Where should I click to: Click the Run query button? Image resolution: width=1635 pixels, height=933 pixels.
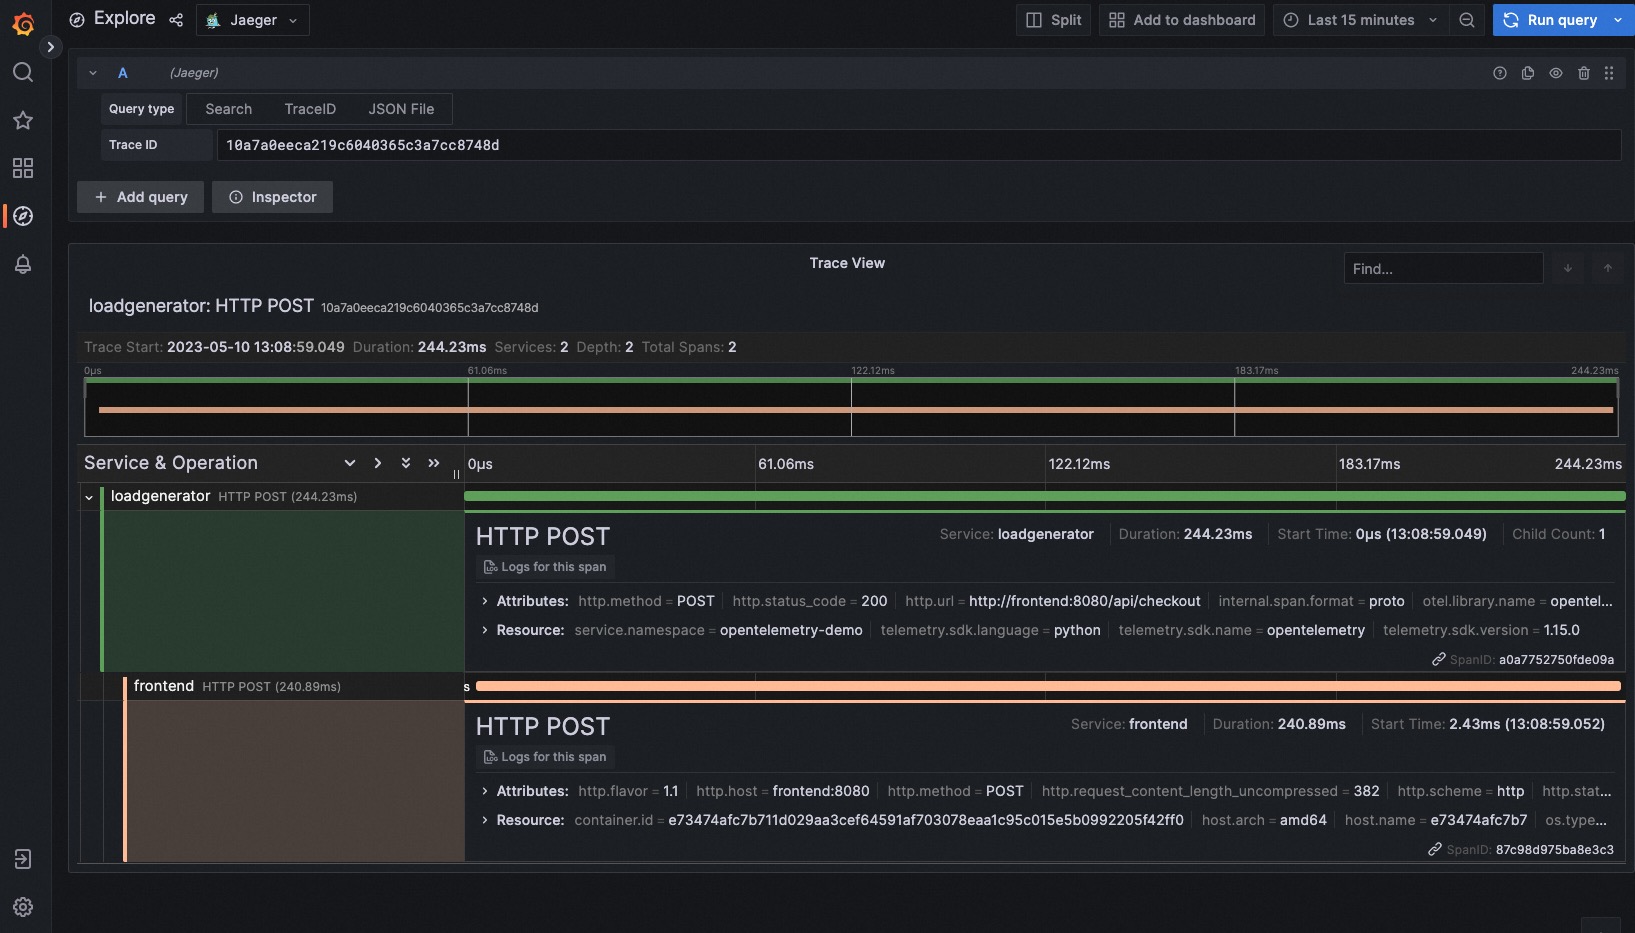(x=1549, y=20)
